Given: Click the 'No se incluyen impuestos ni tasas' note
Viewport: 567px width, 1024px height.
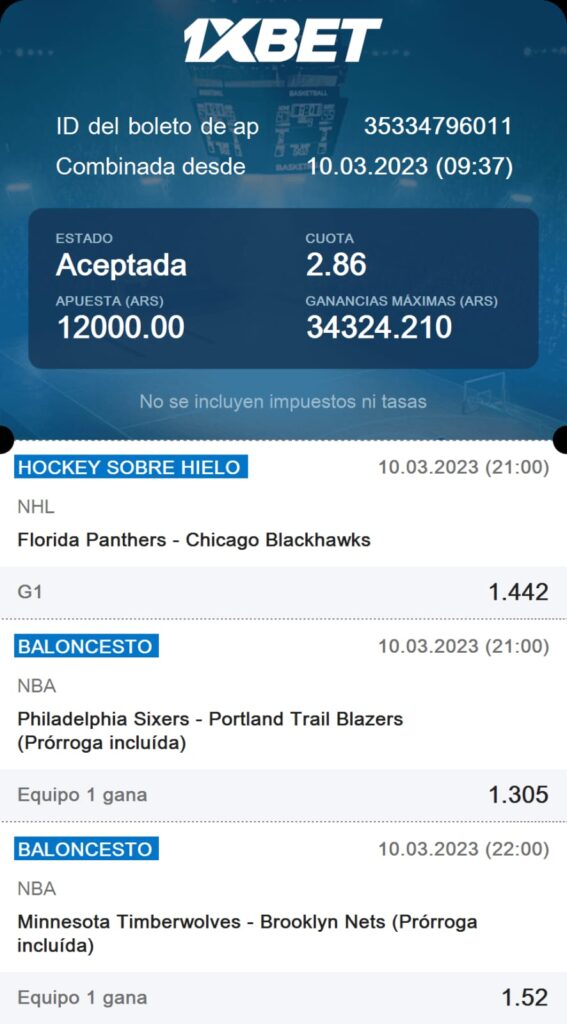Looking at the screenshot, I should pyautogui.click(x=283, y=402).
